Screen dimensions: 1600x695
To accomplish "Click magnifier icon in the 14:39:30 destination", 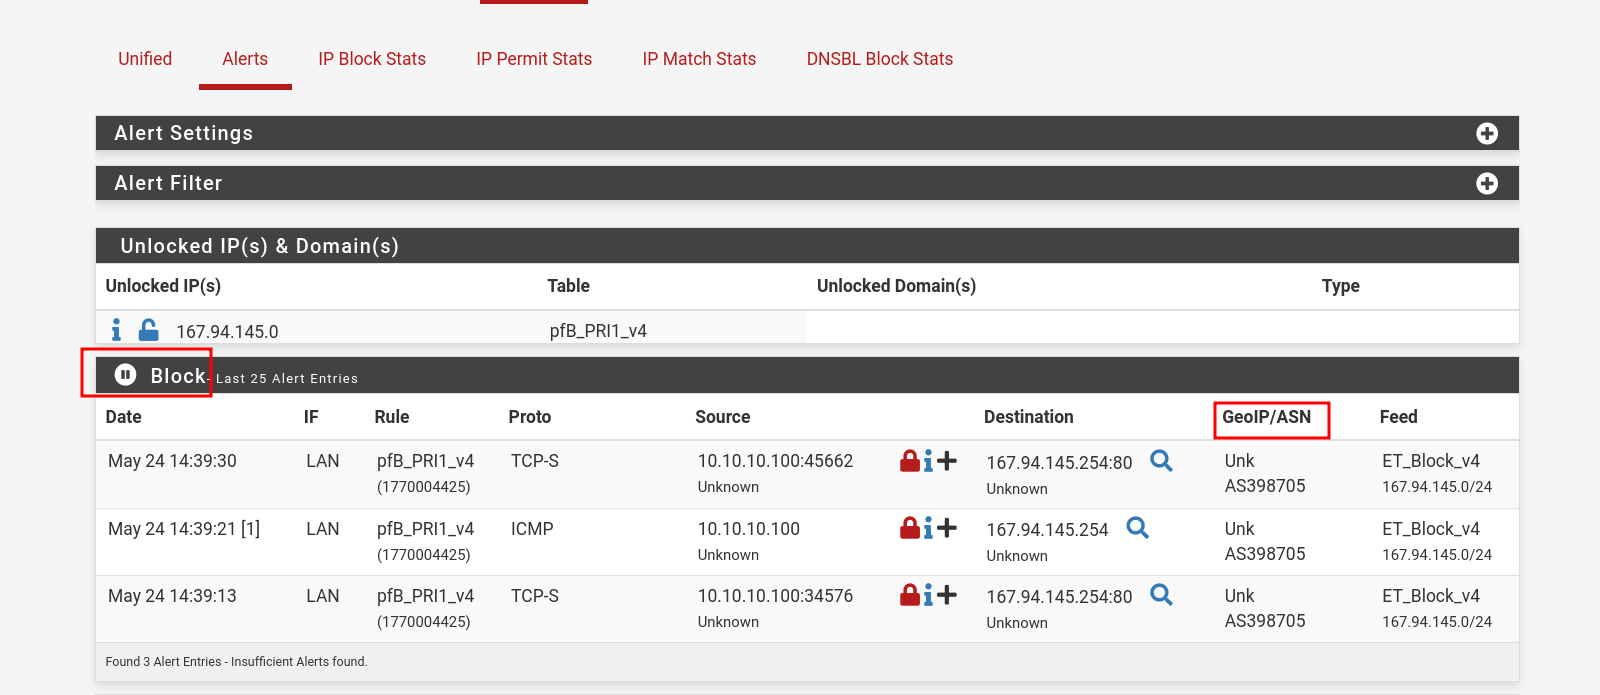I will [1161, 460].
